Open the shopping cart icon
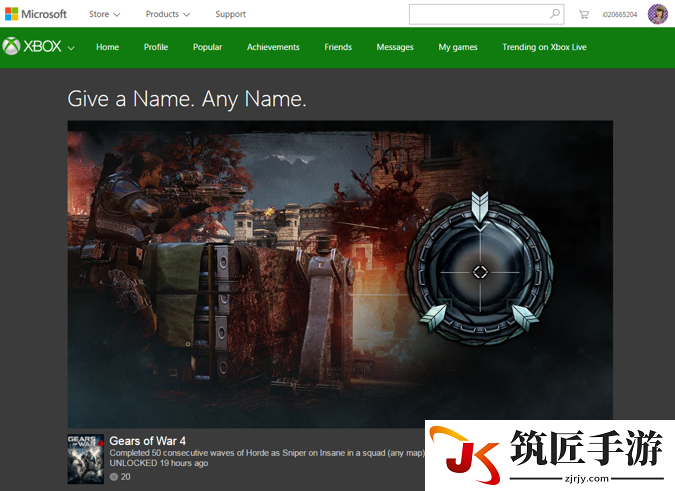Image resolution: width=675 pixels, height=491 pixels. coord(584,15)
